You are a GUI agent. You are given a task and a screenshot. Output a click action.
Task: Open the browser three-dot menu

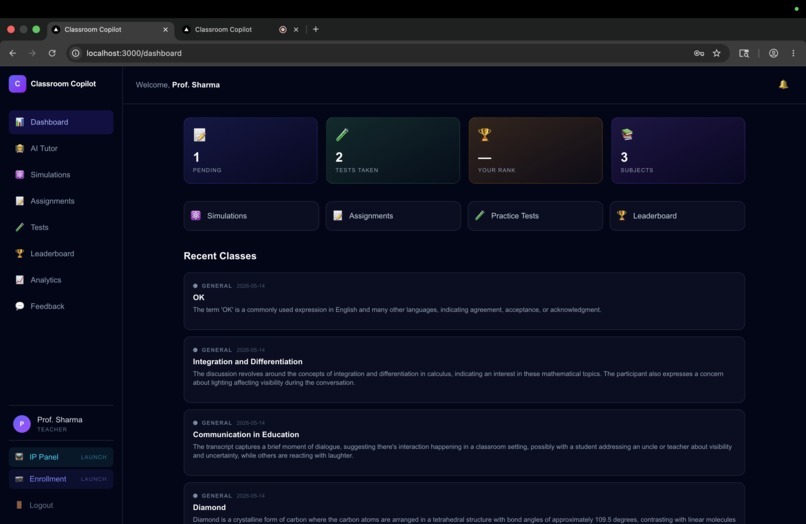point(793,53)
